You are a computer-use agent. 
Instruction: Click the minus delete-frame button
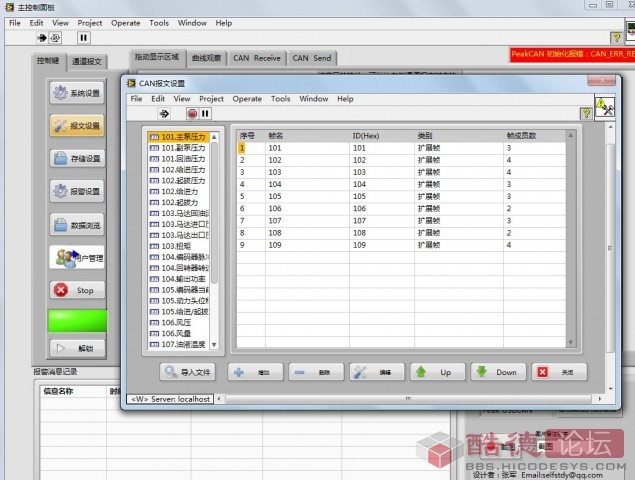pos(315,372)
